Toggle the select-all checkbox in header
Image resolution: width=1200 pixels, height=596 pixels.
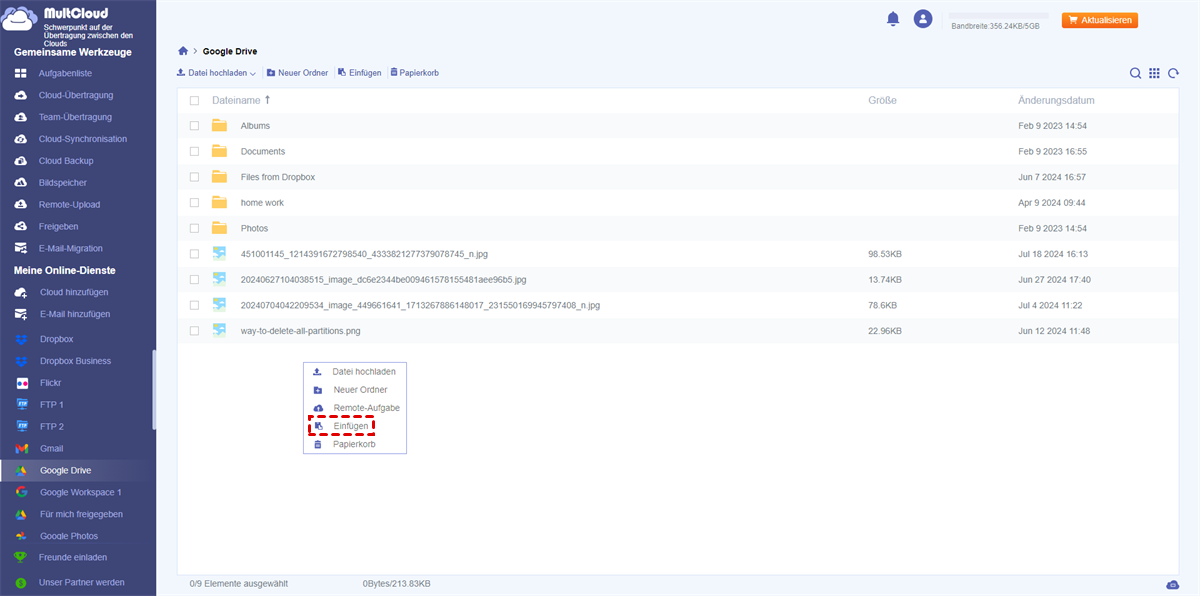[194, 101]
